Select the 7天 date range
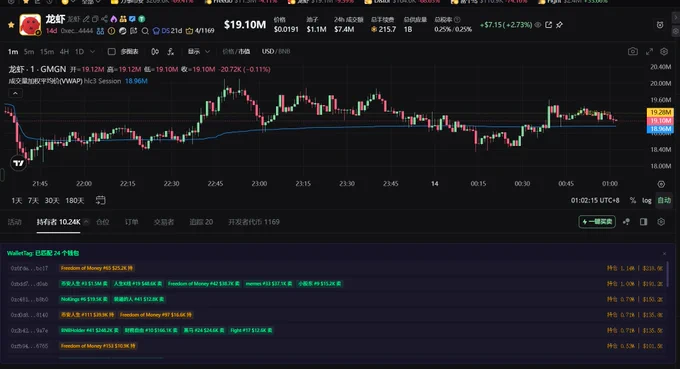 [33, 200]
